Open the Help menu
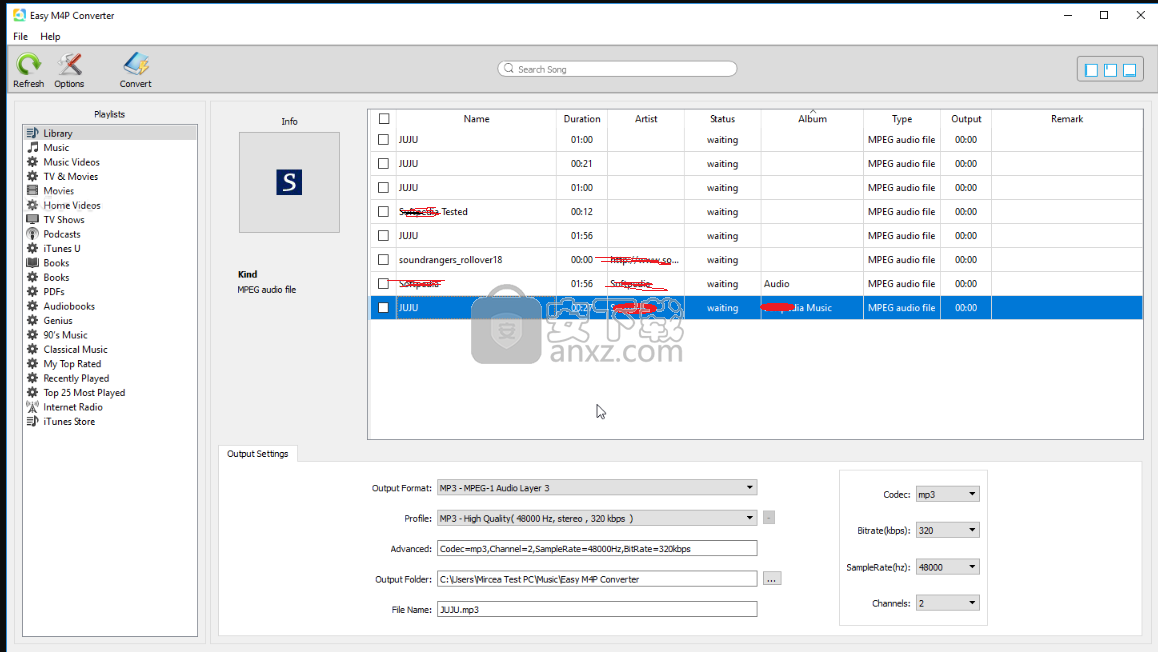This screenshot has height=652, width=1158. tap(50, 36)
